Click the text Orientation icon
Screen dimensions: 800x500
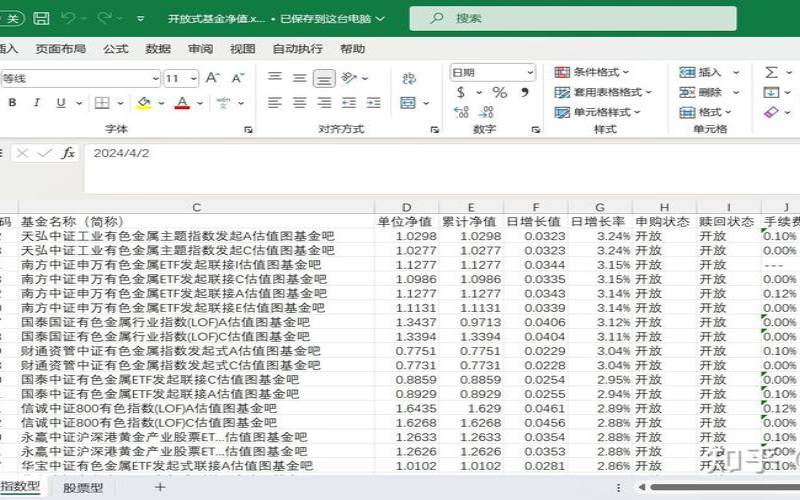pyautogui.click(x=349, y=78)
